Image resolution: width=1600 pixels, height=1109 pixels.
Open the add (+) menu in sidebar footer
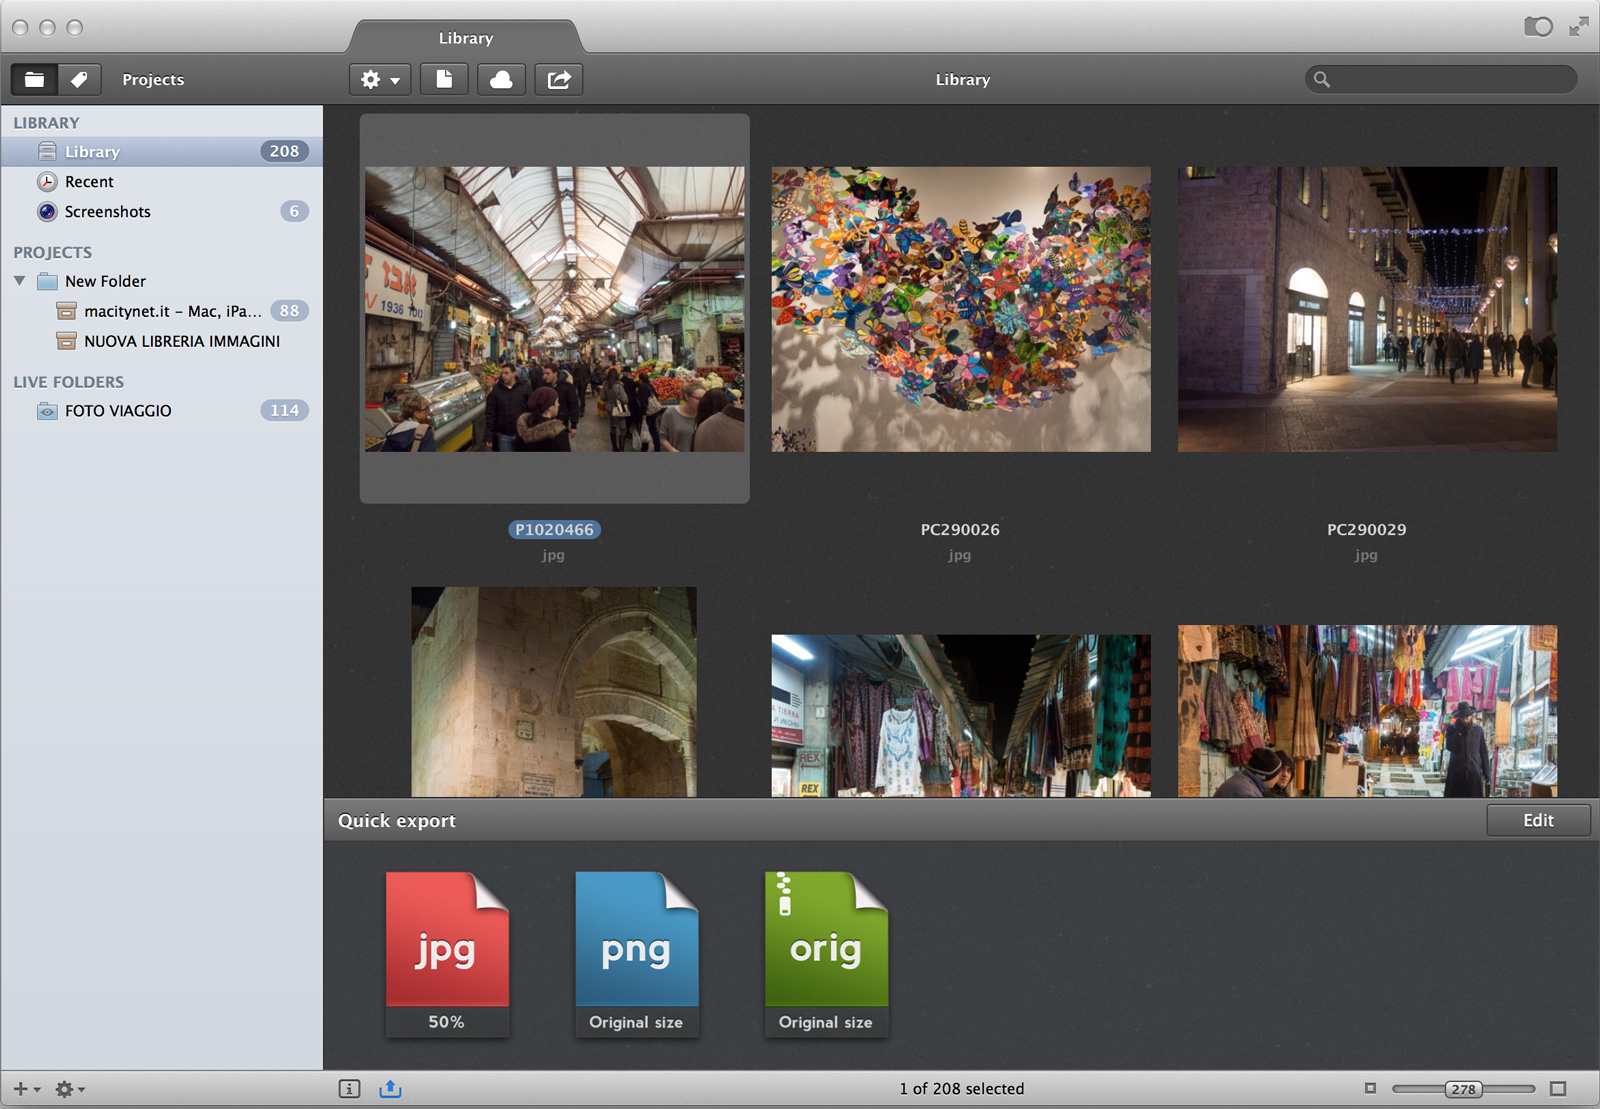point(25,1089)
